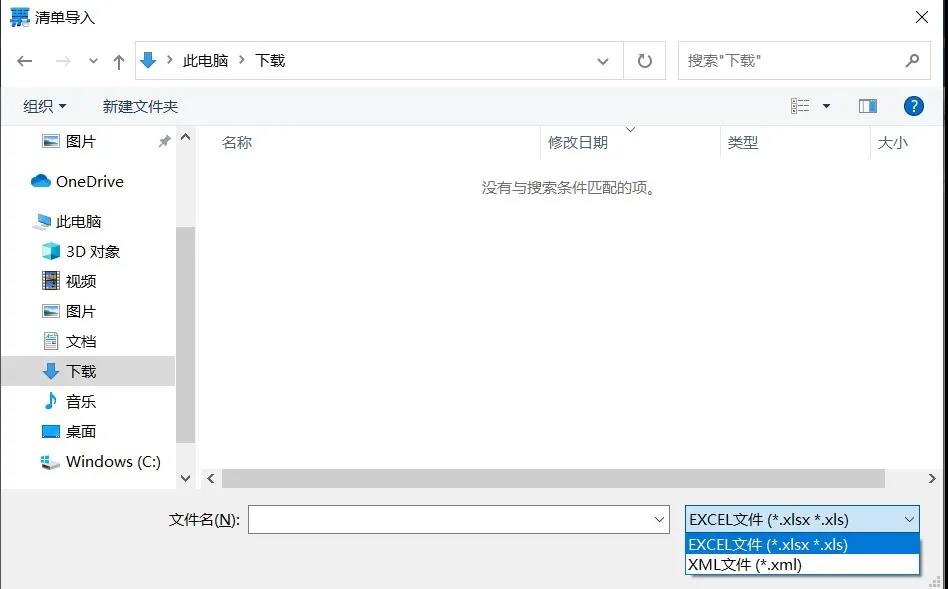The height and width of the screenshot is (589, 948).
Task: Toggle the 修改日期 sort order arrow
Action: 630,128
